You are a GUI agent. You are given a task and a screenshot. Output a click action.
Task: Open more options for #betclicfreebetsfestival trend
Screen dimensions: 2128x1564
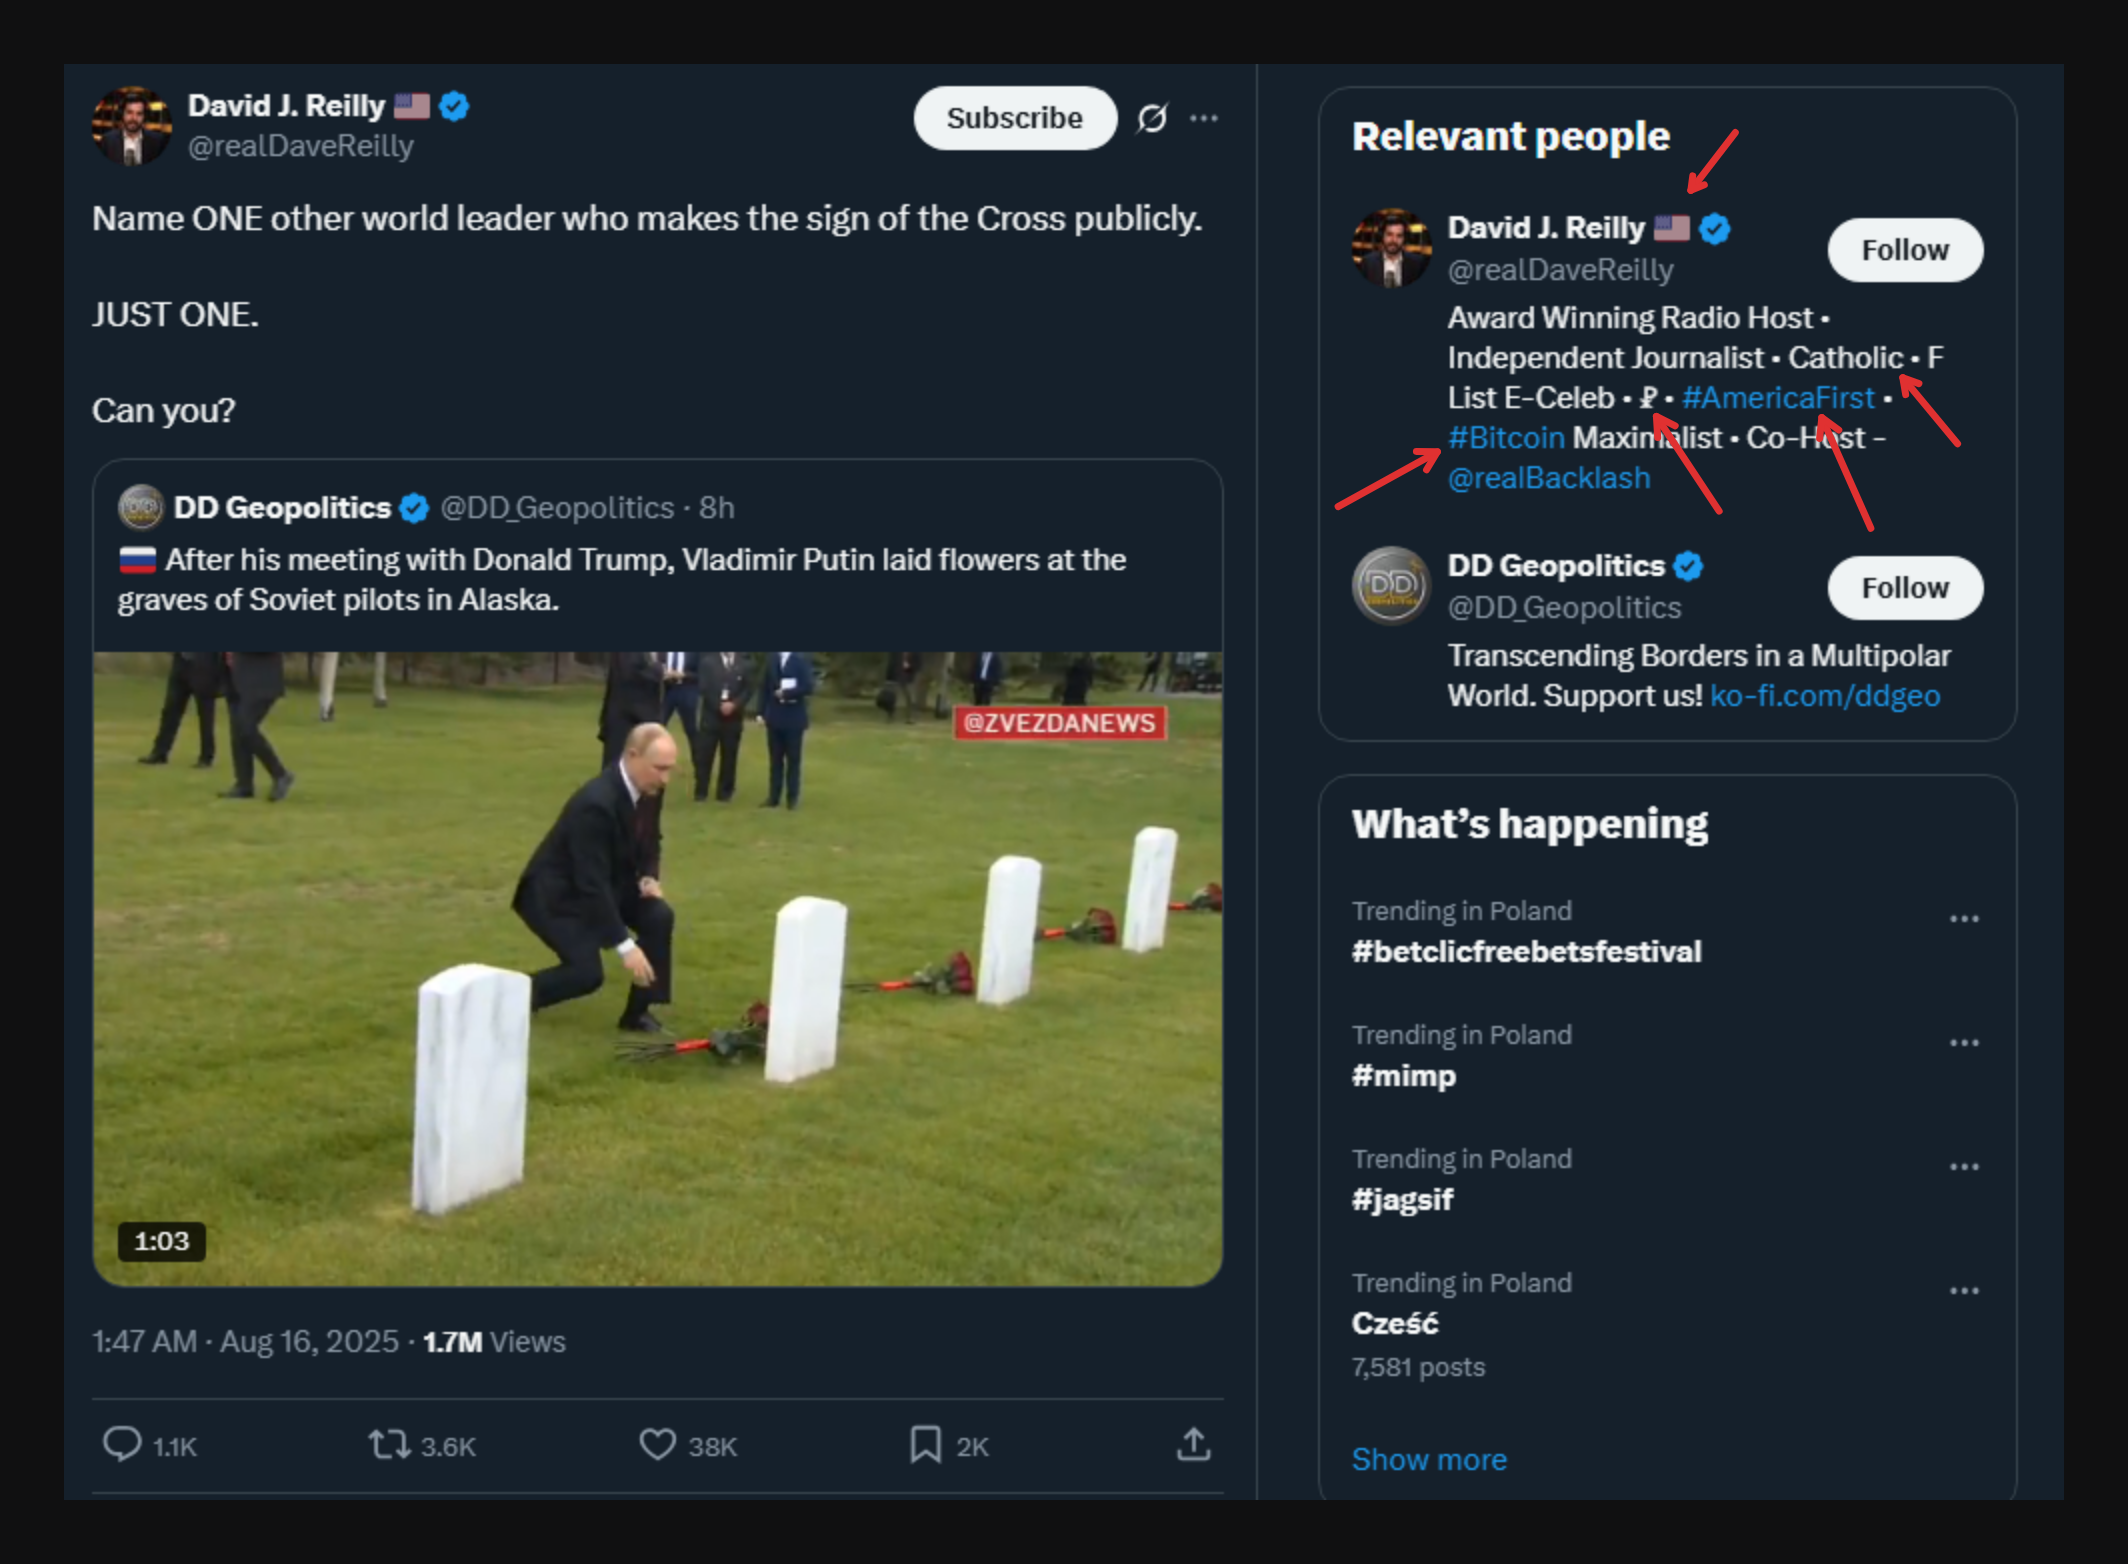pos(1964,919)
